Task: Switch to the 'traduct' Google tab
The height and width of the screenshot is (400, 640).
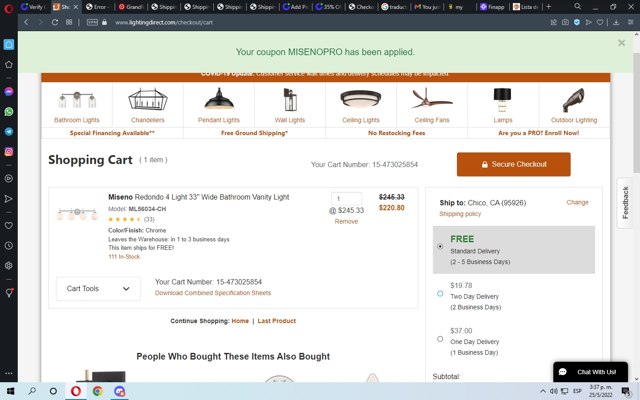Action: click(x=394, y=7)
